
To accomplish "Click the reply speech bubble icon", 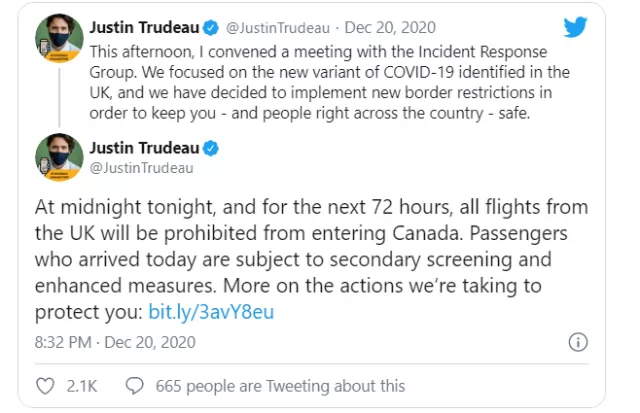I will click(x=135, y=386).
